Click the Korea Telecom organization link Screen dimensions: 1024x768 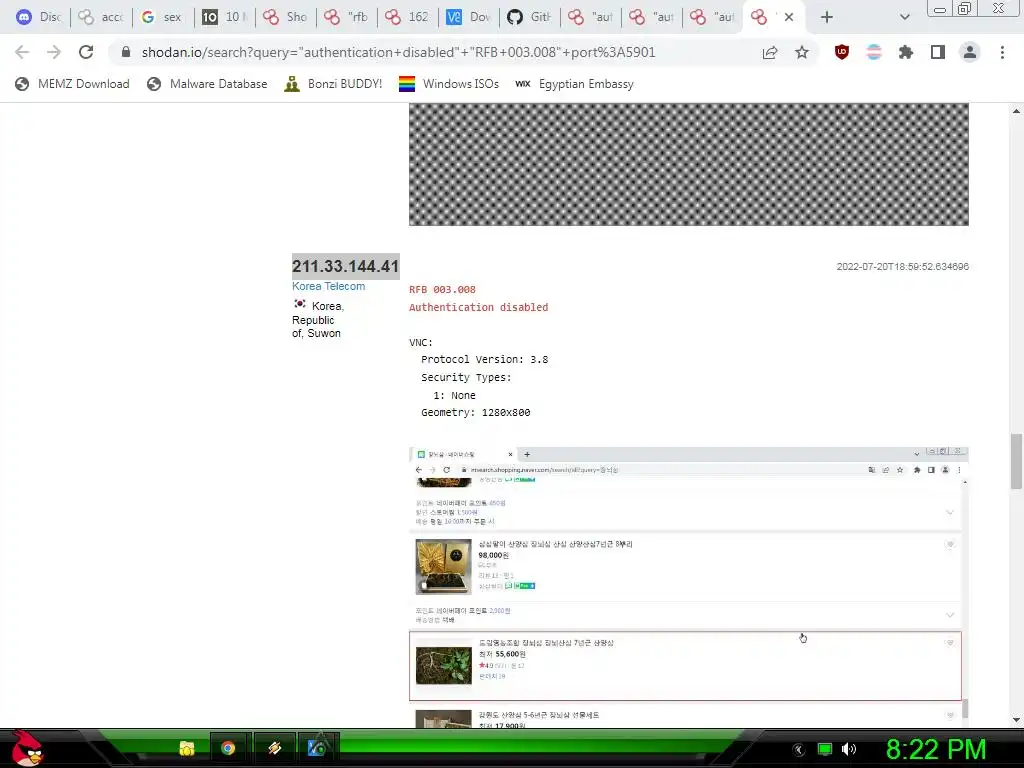click(x=328, y=286)
